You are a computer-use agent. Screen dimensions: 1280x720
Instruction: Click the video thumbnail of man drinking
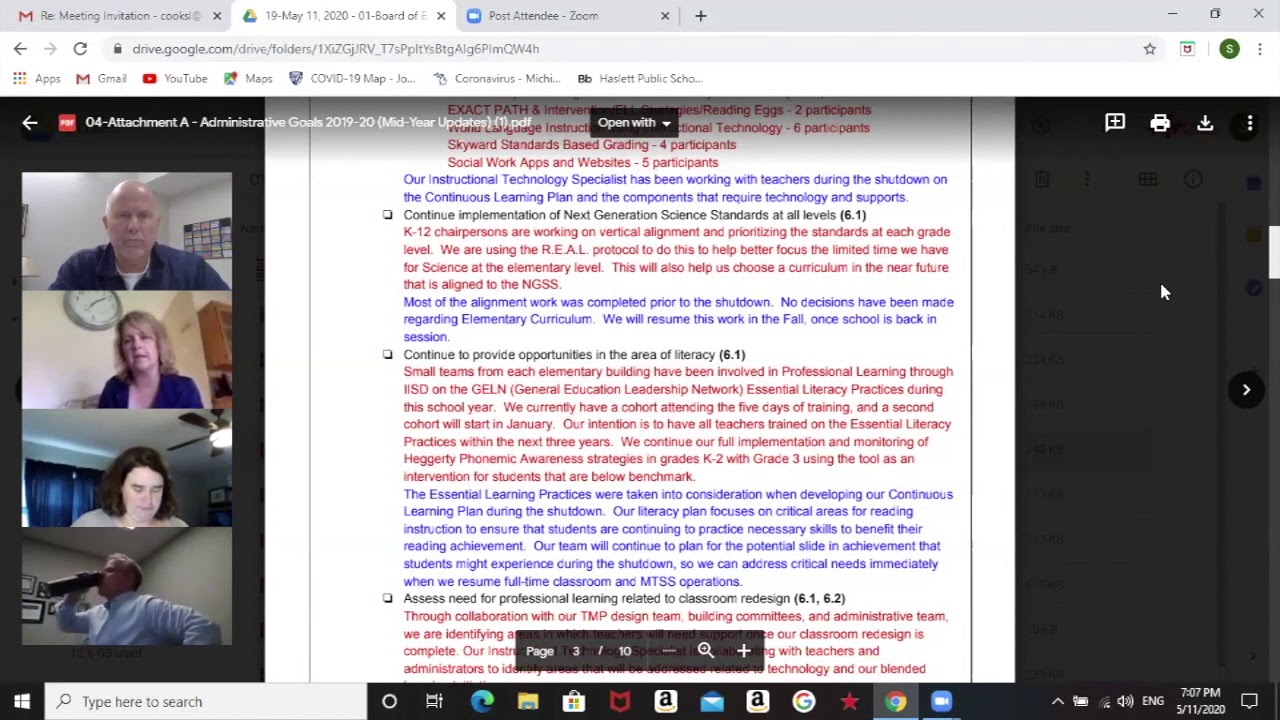pyautogui.click(x=127, y=586)
